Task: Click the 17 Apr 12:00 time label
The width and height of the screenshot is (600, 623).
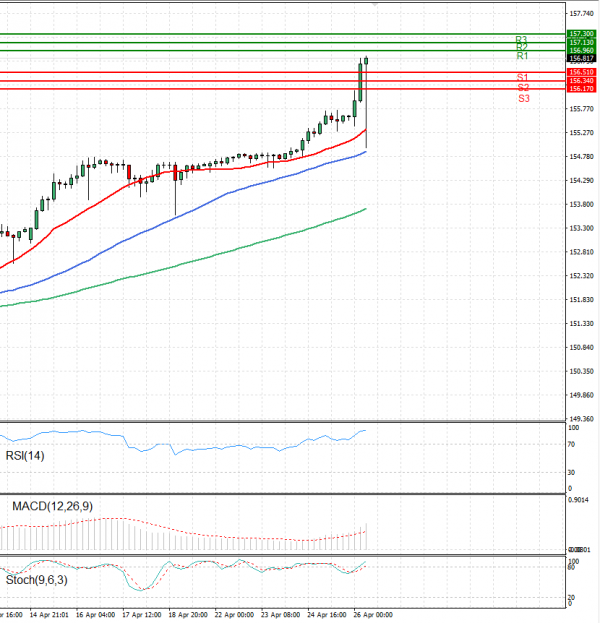Action: pyautogui.click(x=141, y=615)
